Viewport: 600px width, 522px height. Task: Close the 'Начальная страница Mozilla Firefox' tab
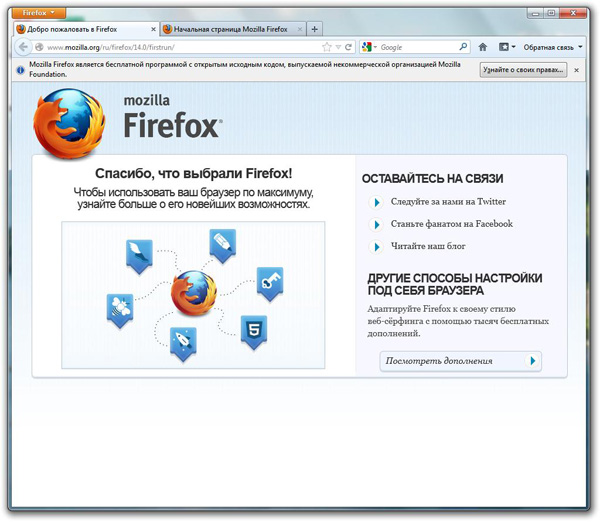[300, 29]
